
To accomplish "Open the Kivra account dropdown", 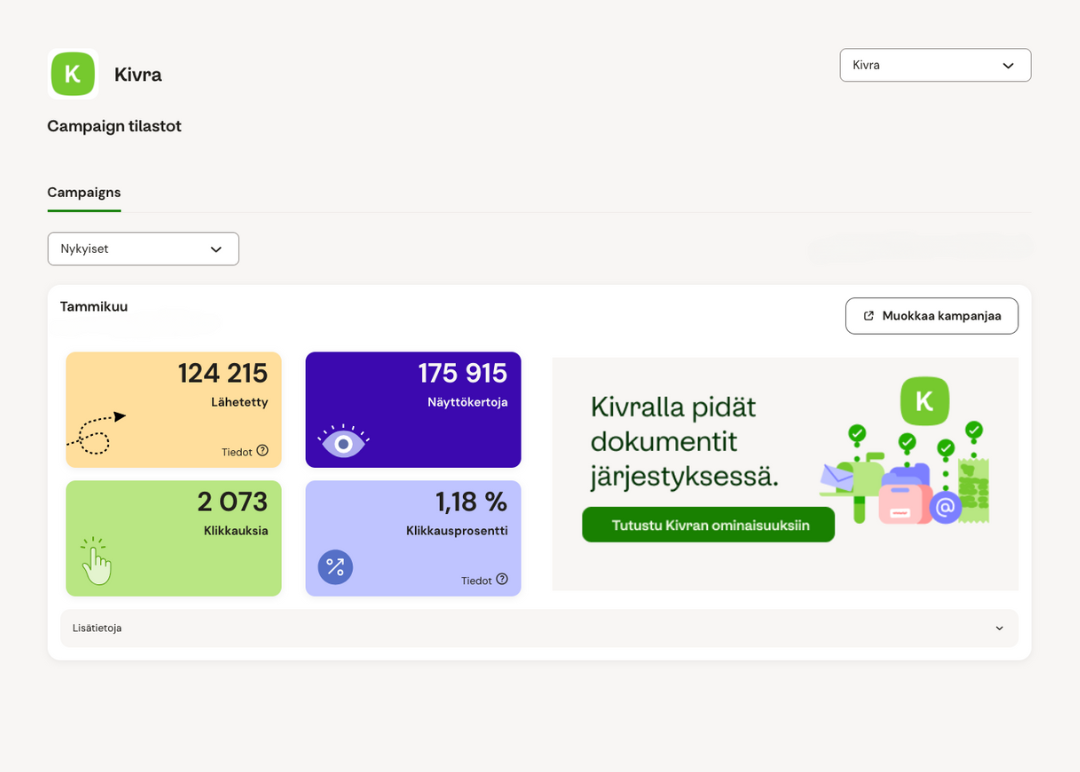I will tap(935, 65).
